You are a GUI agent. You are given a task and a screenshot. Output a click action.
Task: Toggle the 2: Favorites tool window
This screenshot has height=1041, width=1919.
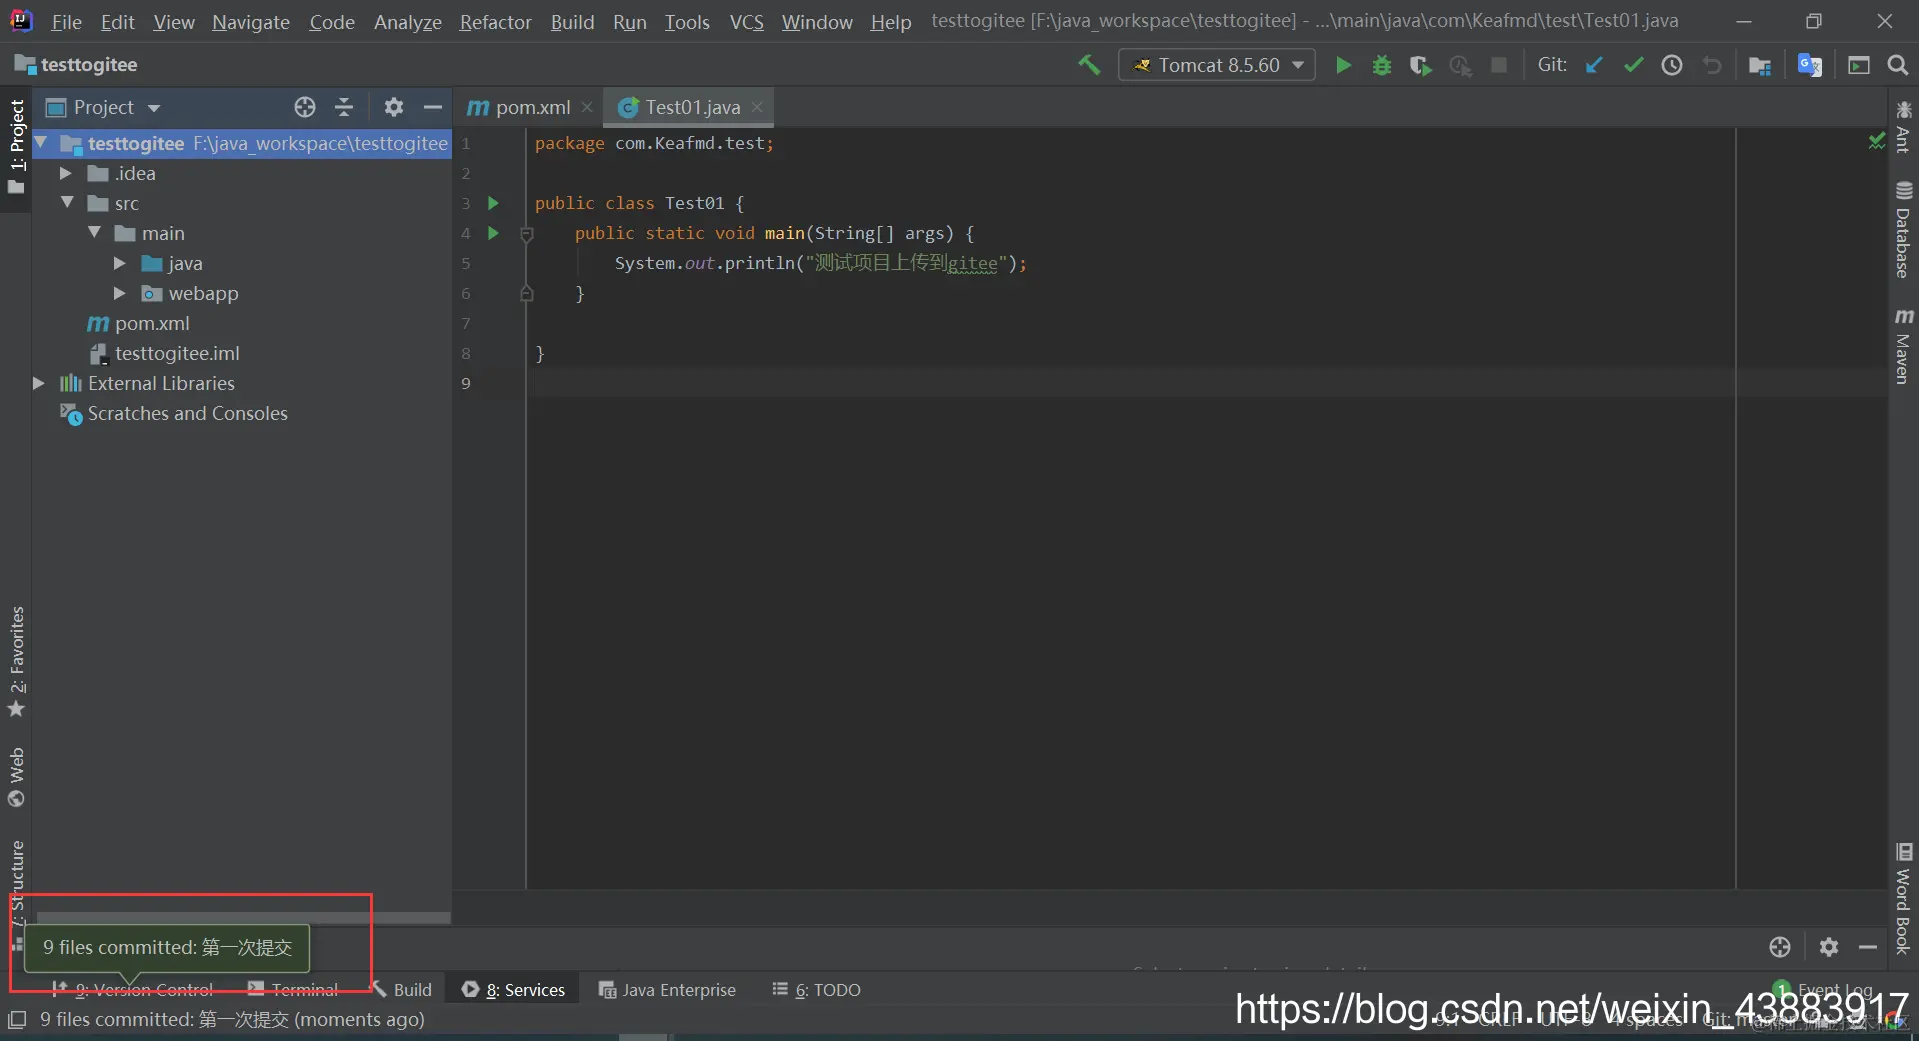click(x=16, y=661)
